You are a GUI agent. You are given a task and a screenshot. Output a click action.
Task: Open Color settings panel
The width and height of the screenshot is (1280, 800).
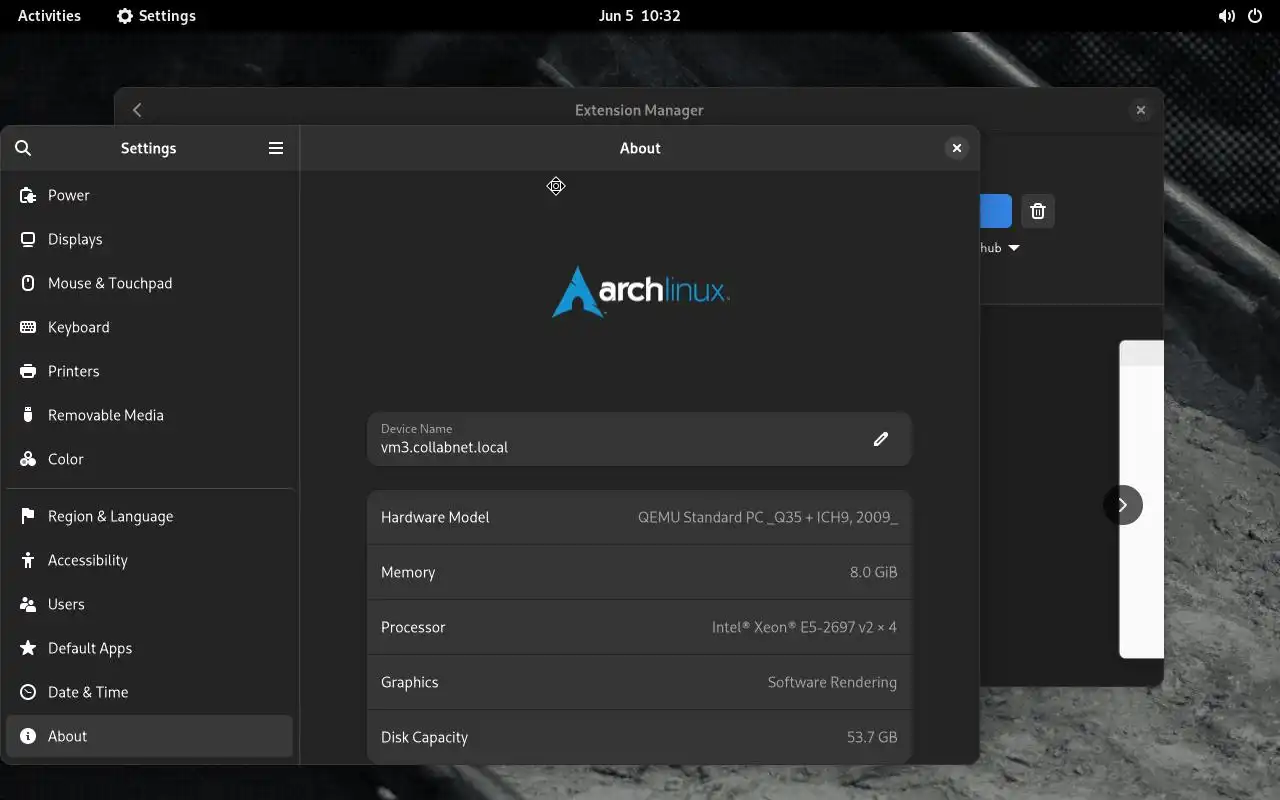(149, 459)
